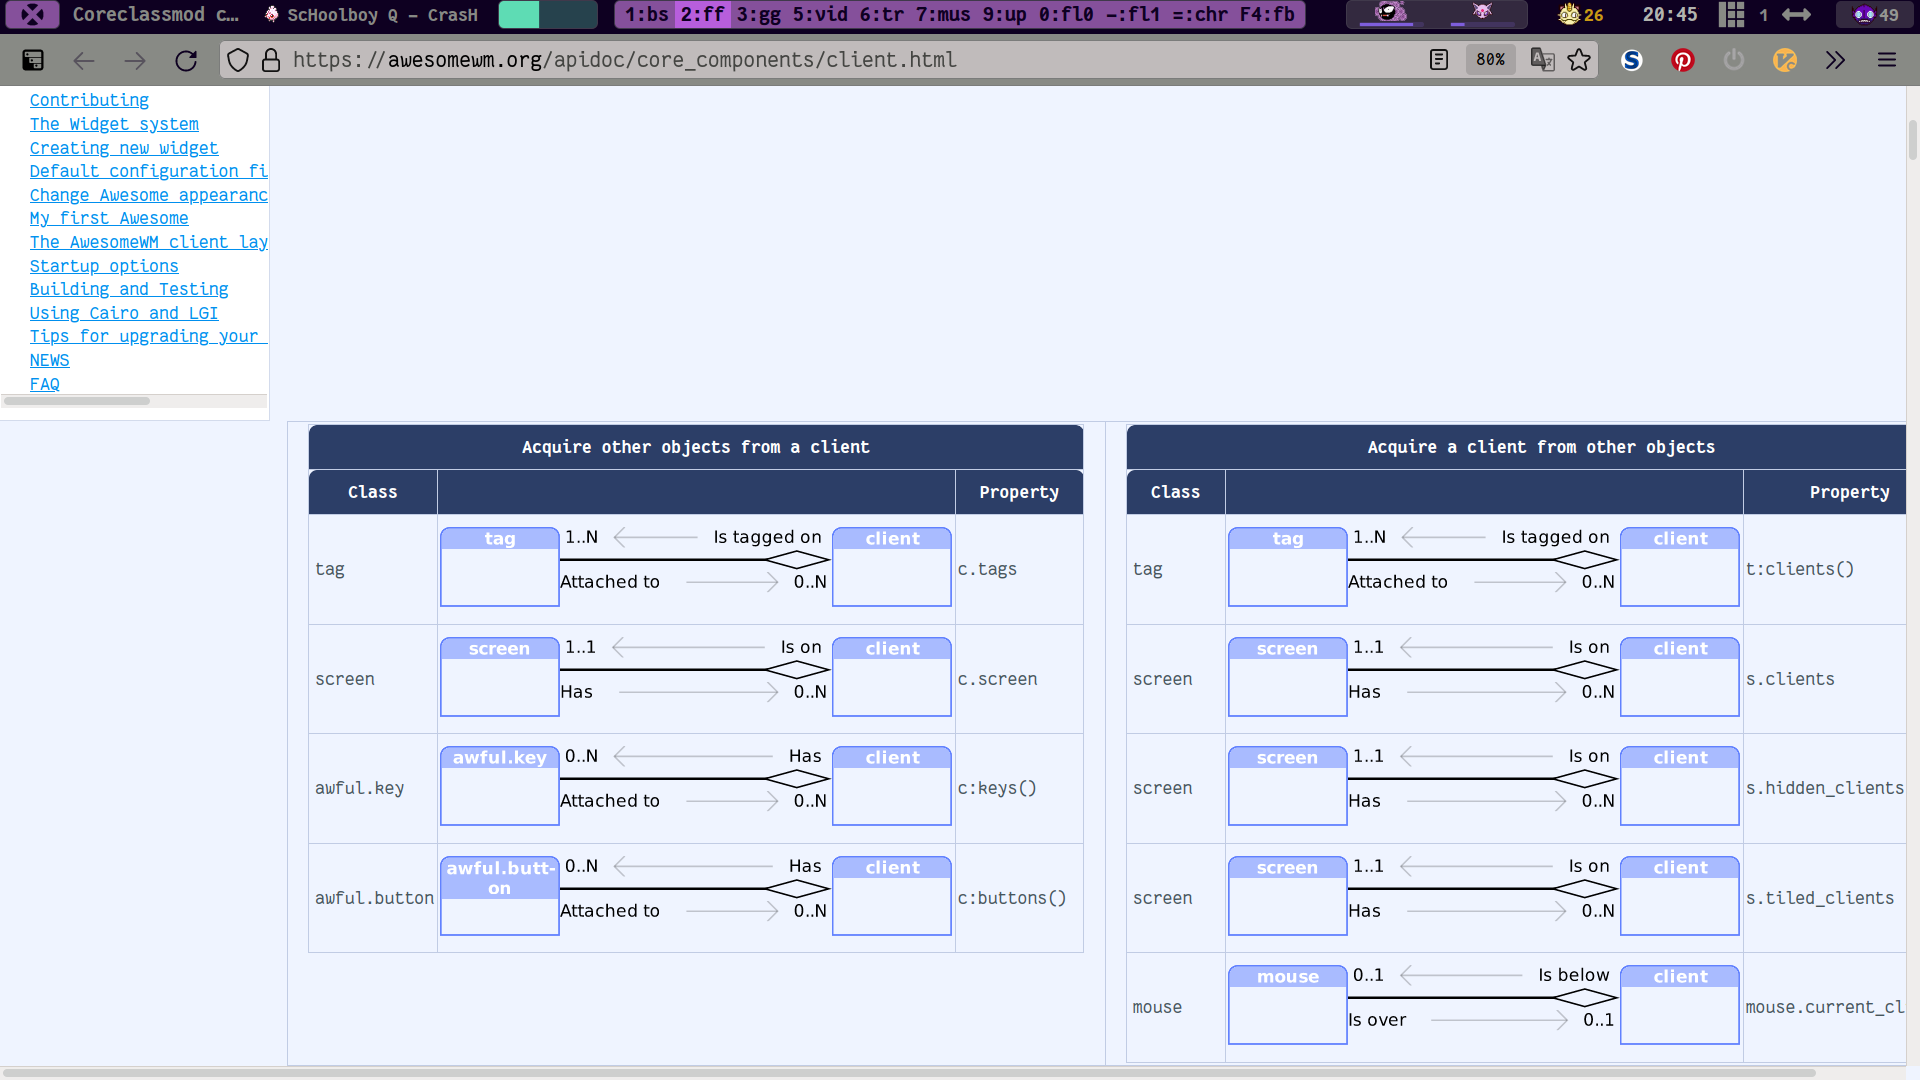Click the tiled layout icon in status bar
Screen dimensions: 1920x1080
point(1731,15)
